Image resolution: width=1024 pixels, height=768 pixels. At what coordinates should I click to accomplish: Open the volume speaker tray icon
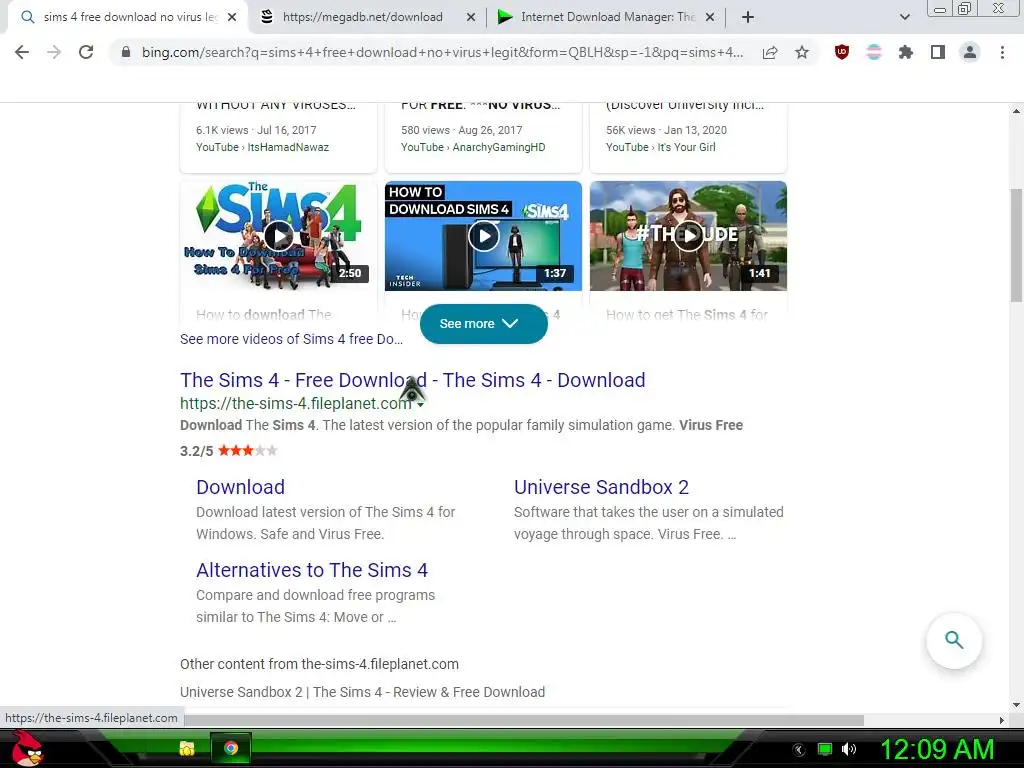click(849, 749)
